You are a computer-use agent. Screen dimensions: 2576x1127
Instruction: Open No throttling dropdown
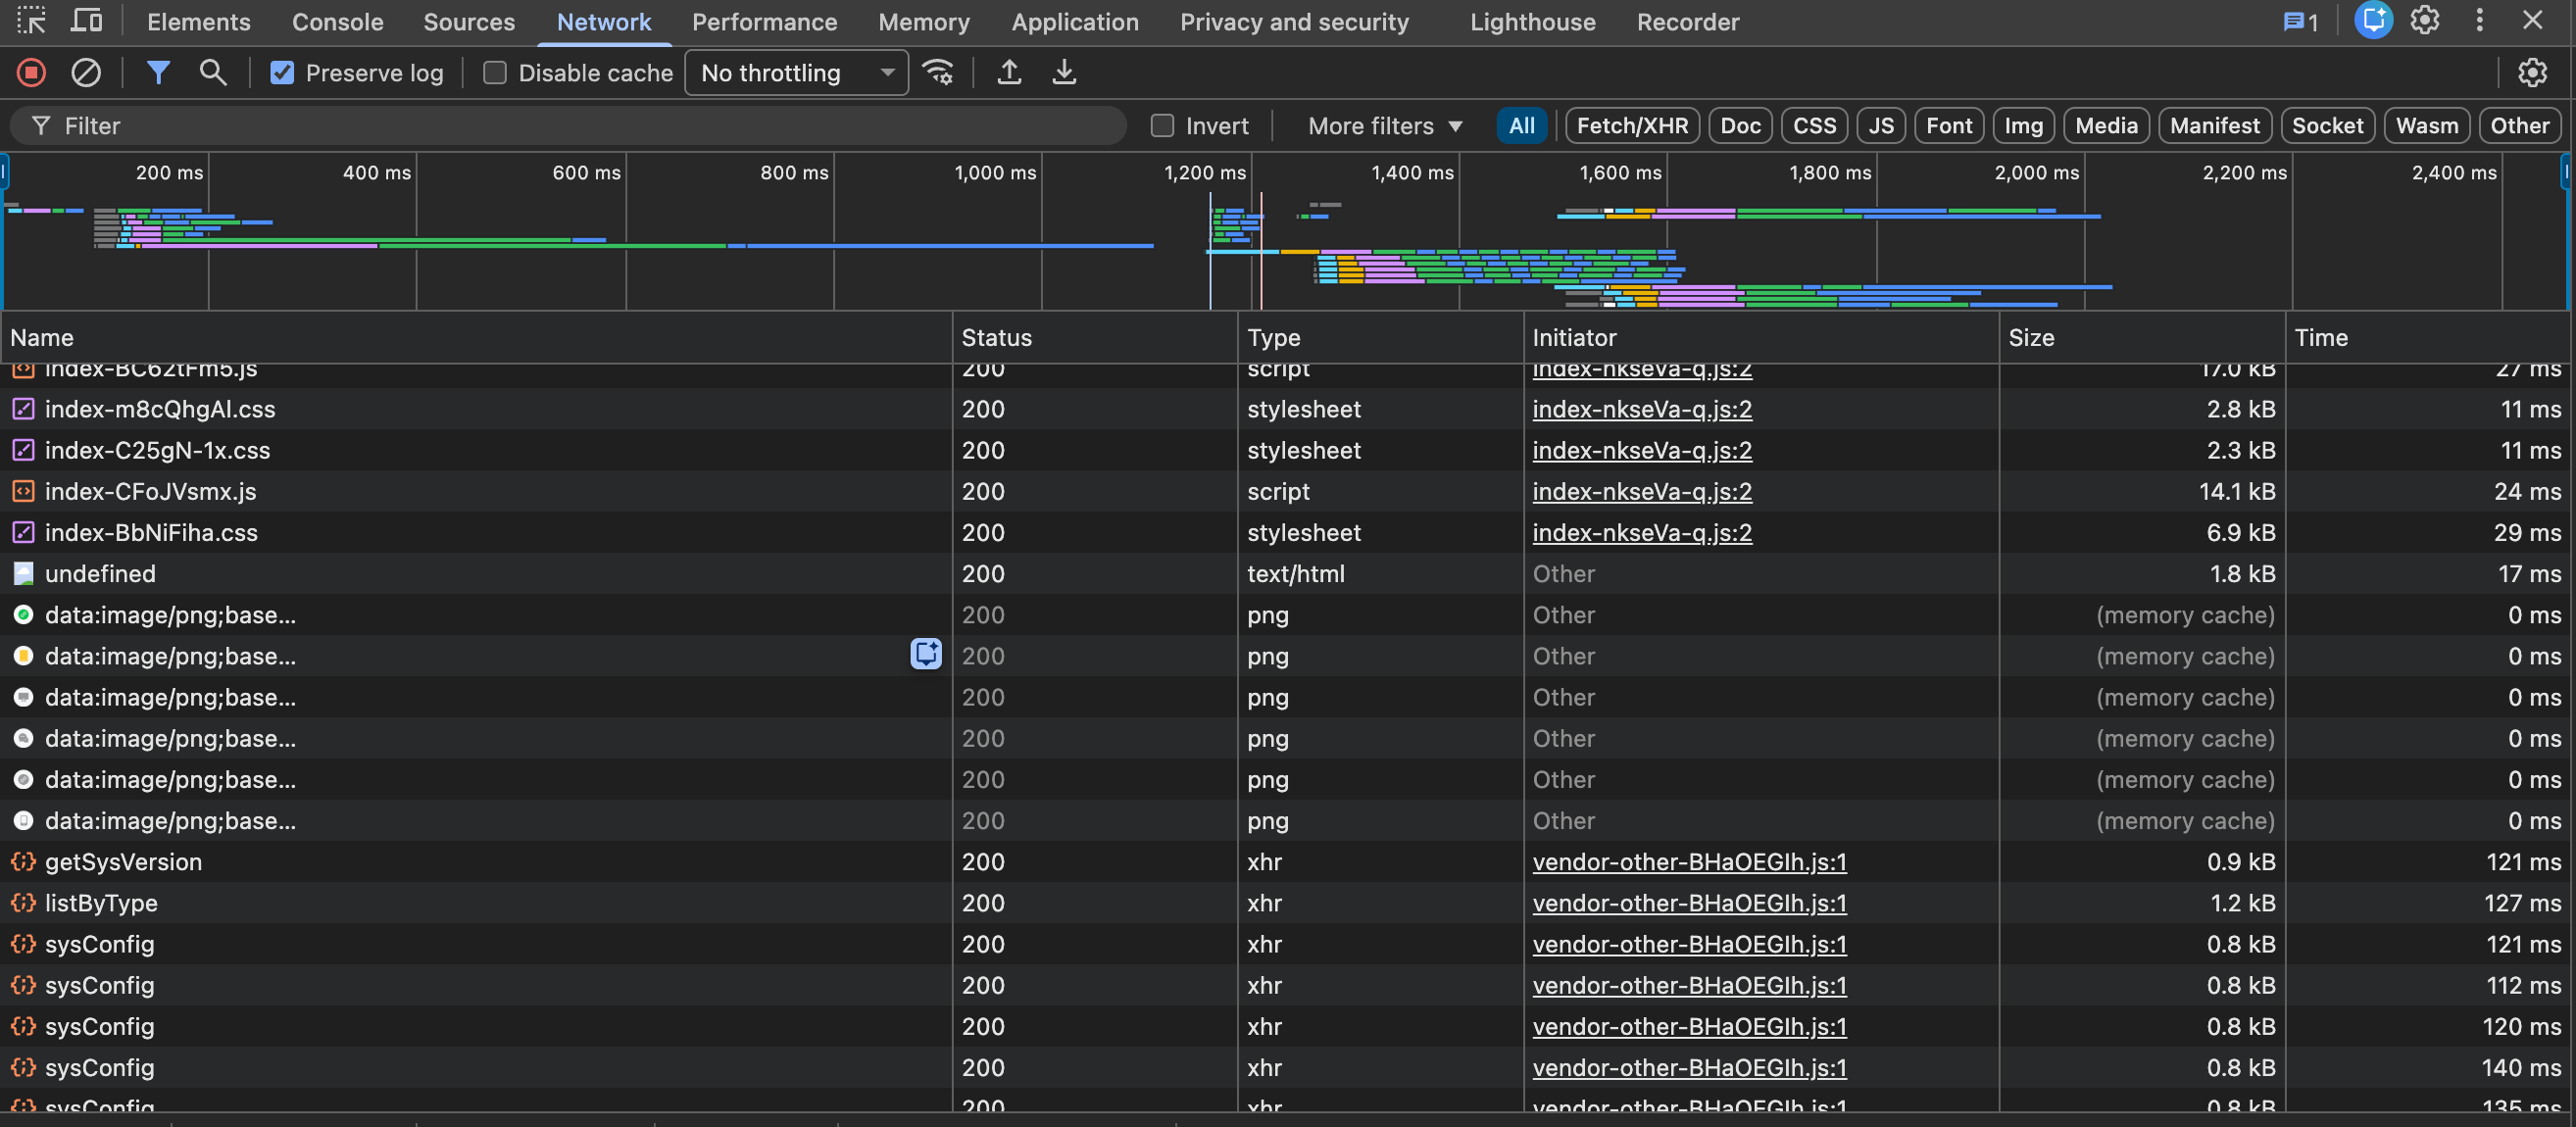coord(796,73)
